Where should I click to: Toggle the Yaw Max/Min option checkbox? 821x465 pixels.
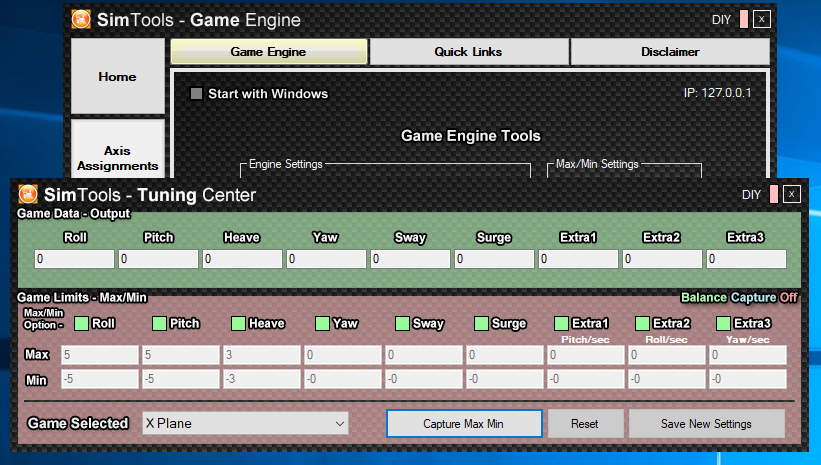(323, 323)
